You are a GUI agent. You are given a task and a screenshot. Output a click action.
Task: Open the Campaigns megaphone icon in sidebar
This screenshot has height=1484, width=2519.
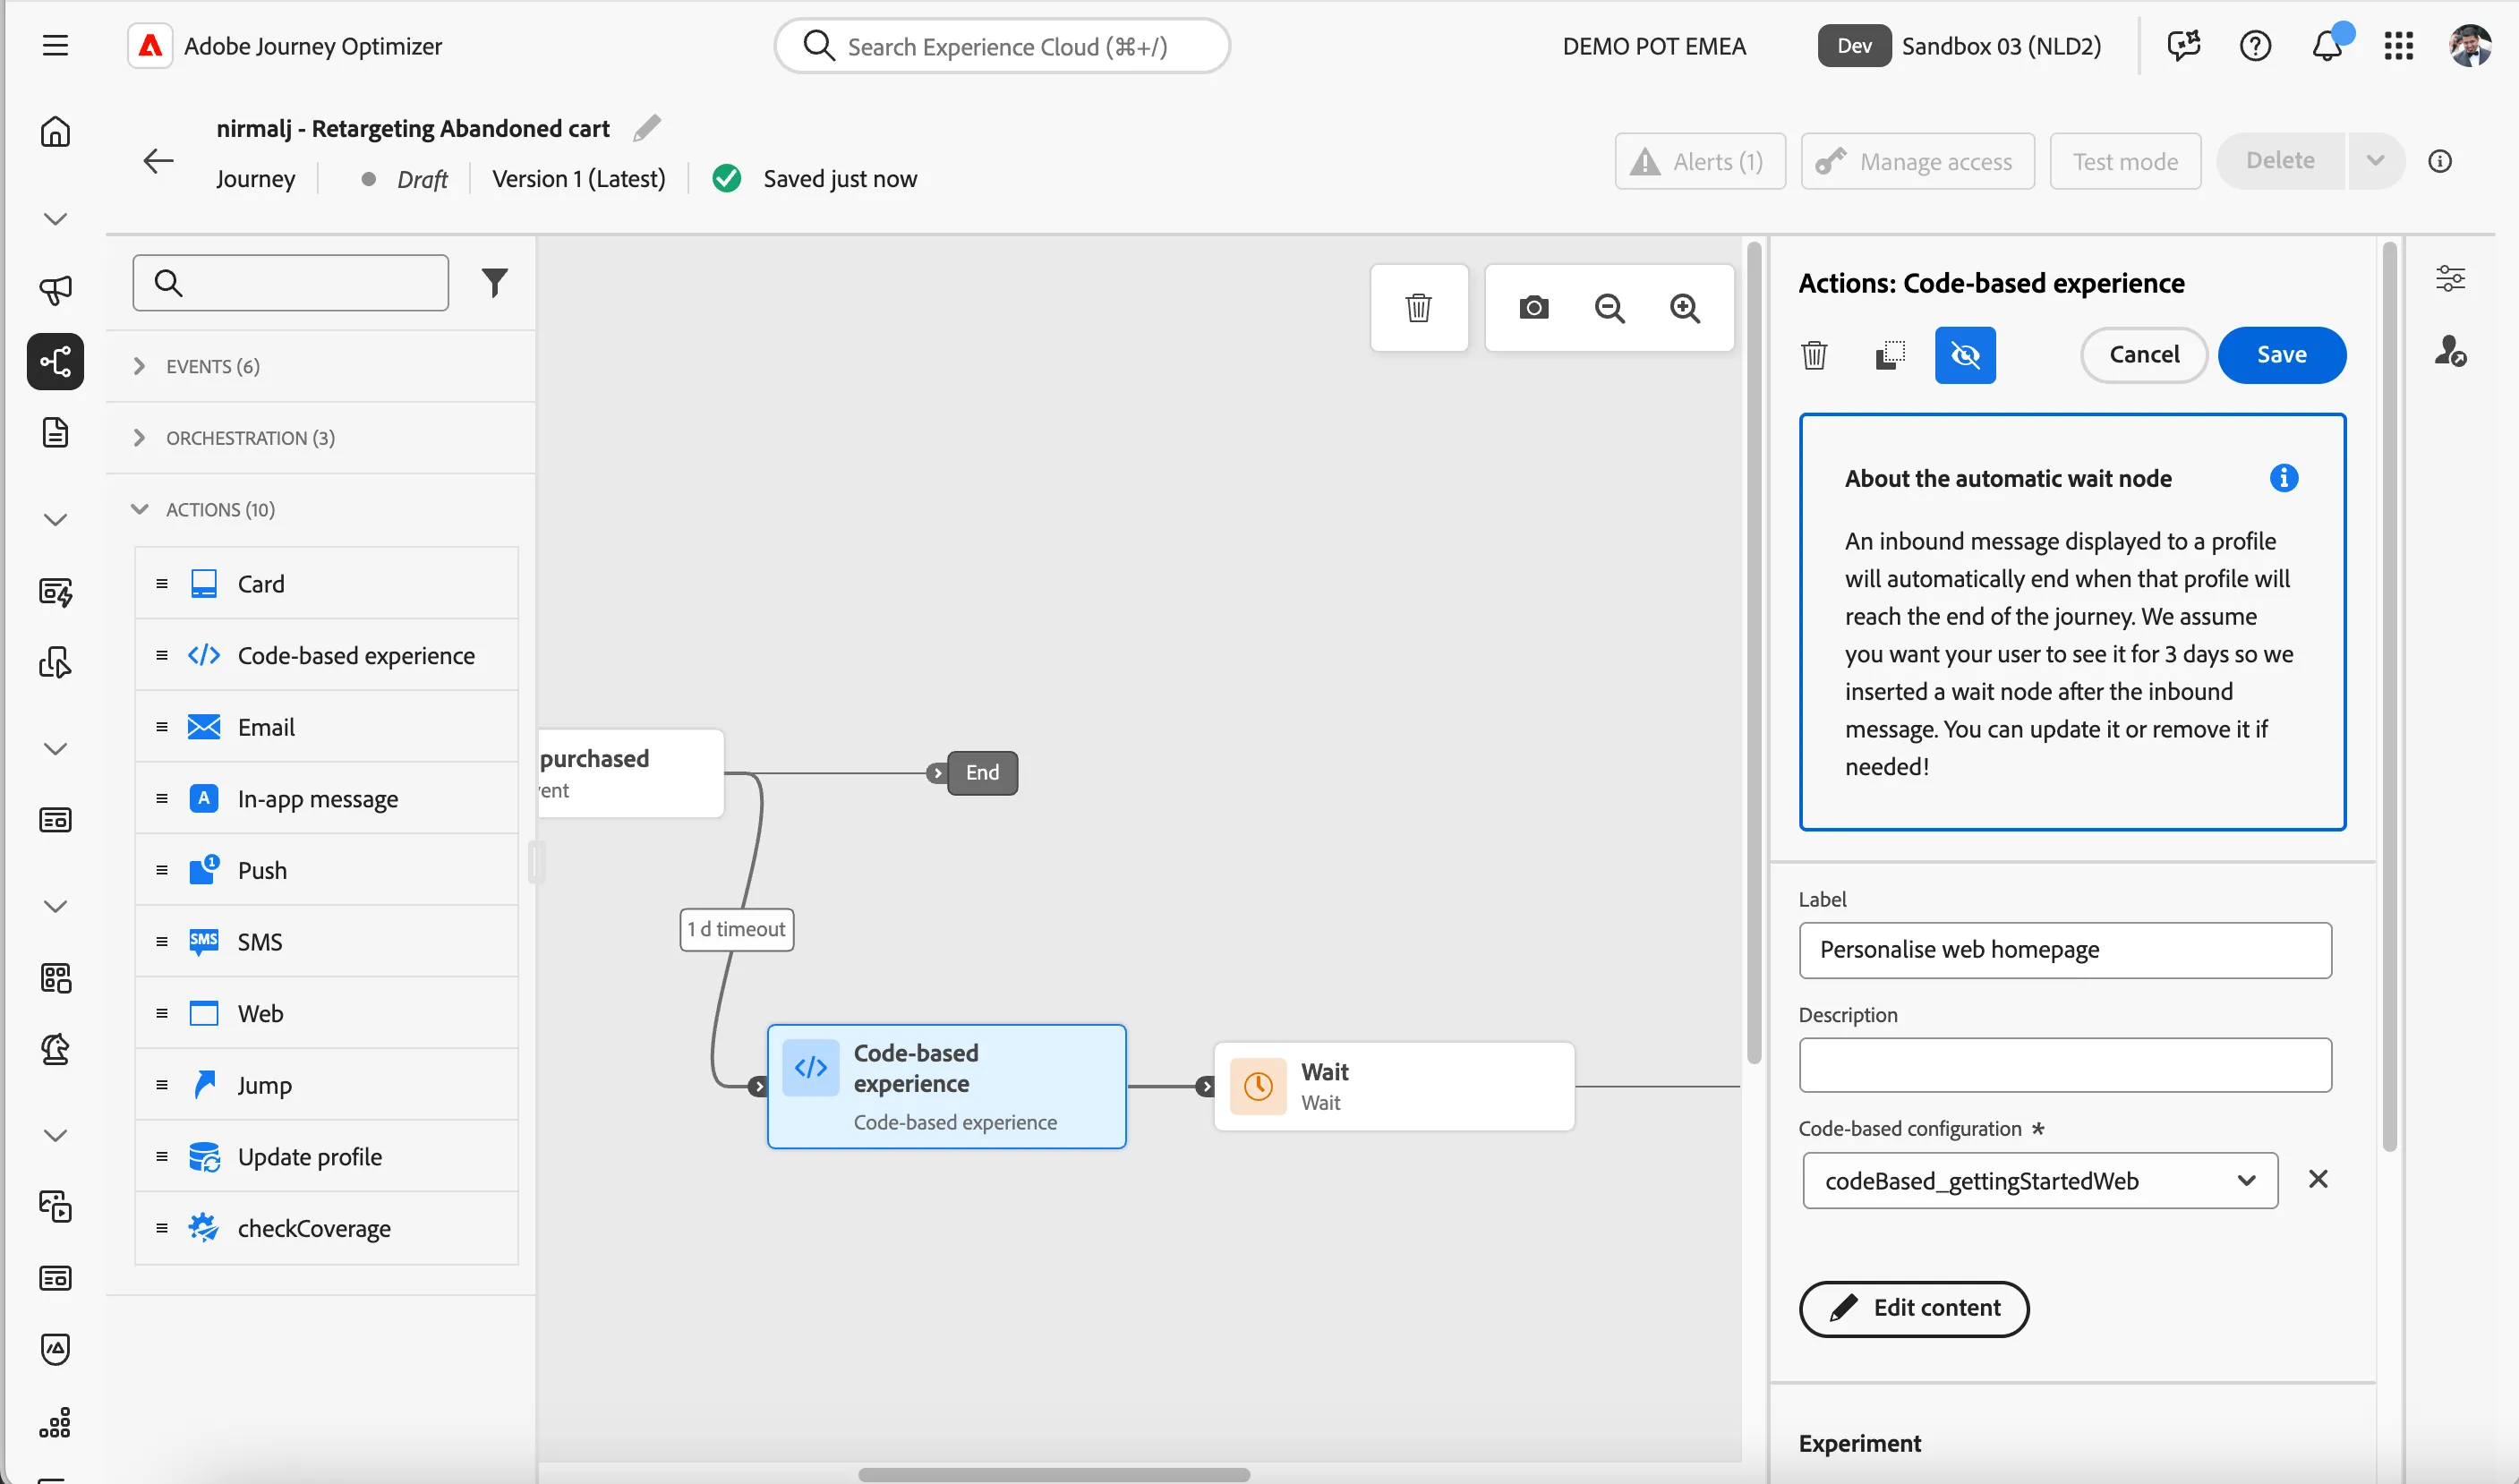pos(55,290)
